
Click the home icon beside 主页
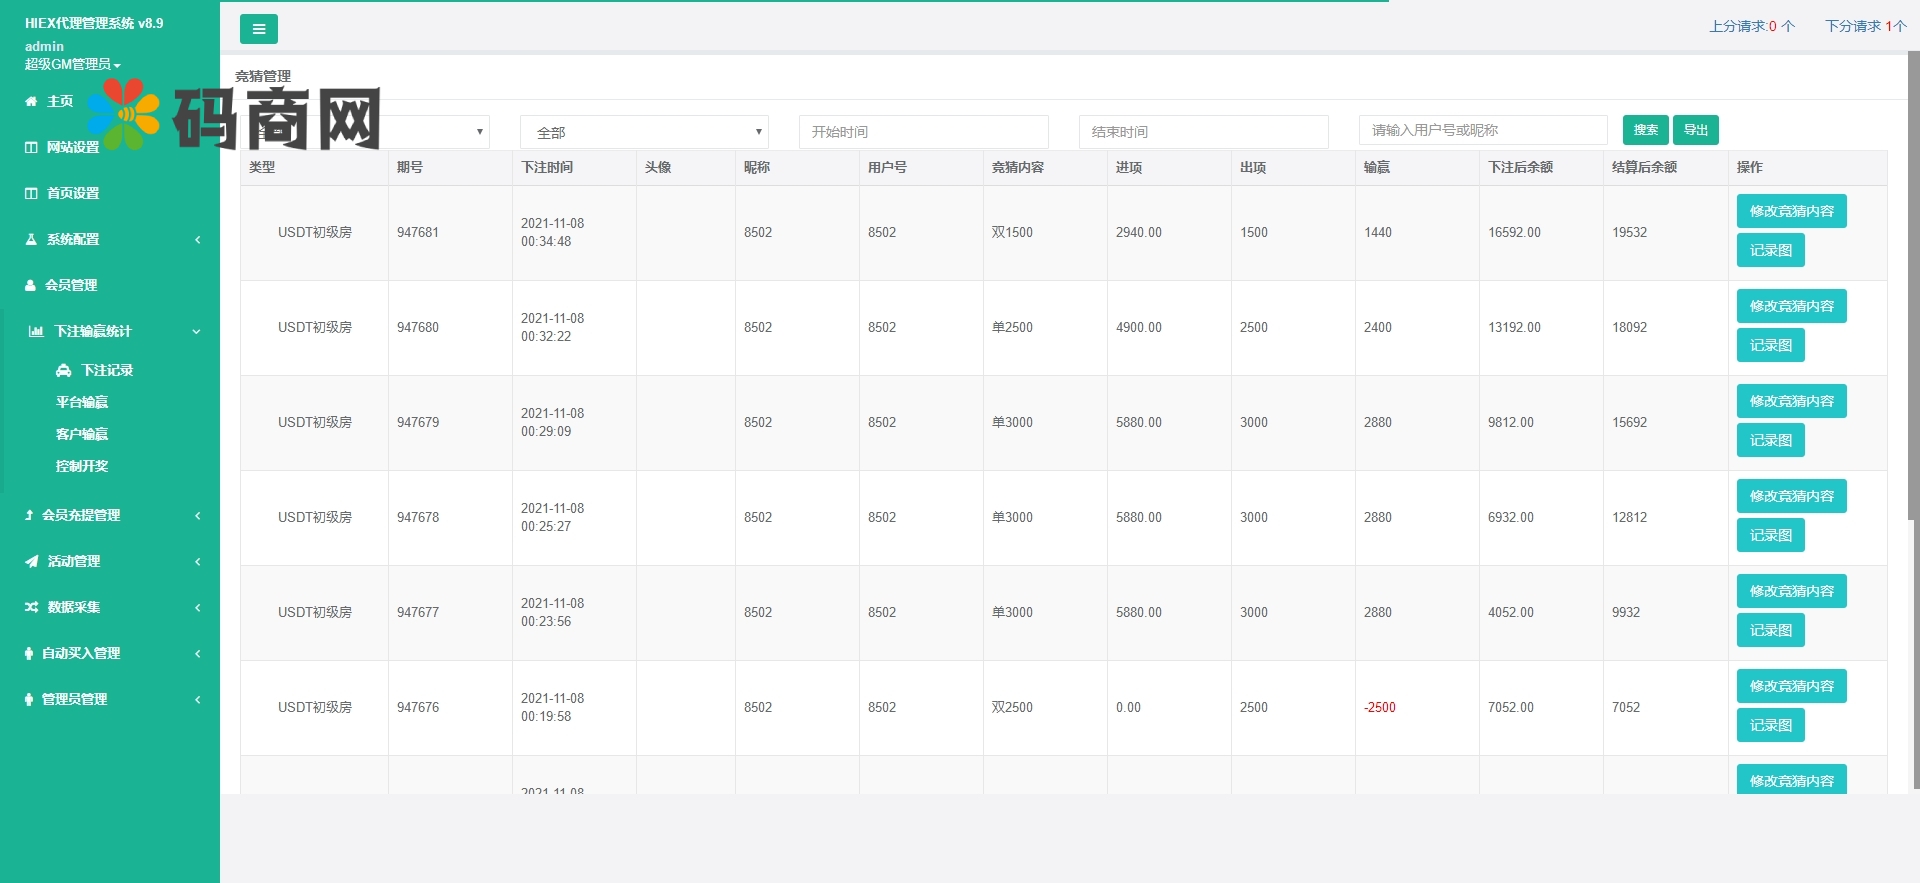pyautogui.click(x=31, y=101)
